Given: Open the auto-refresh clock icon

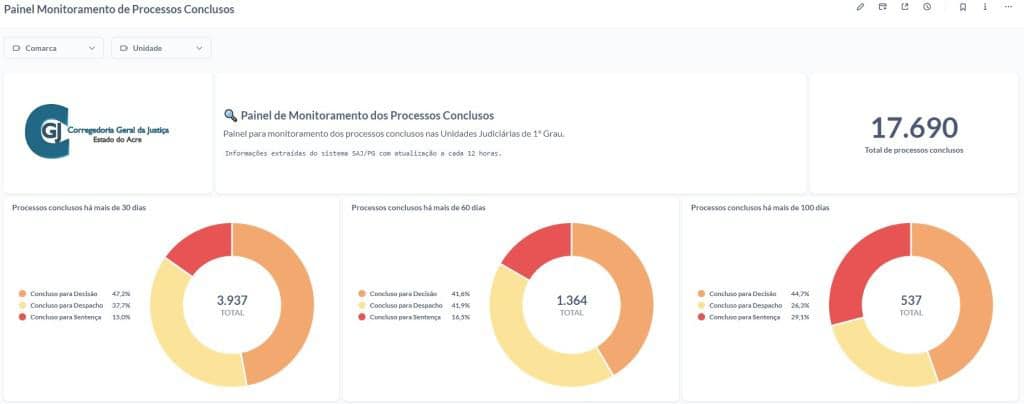Looking at the screenshot, I should coord(927,7).
